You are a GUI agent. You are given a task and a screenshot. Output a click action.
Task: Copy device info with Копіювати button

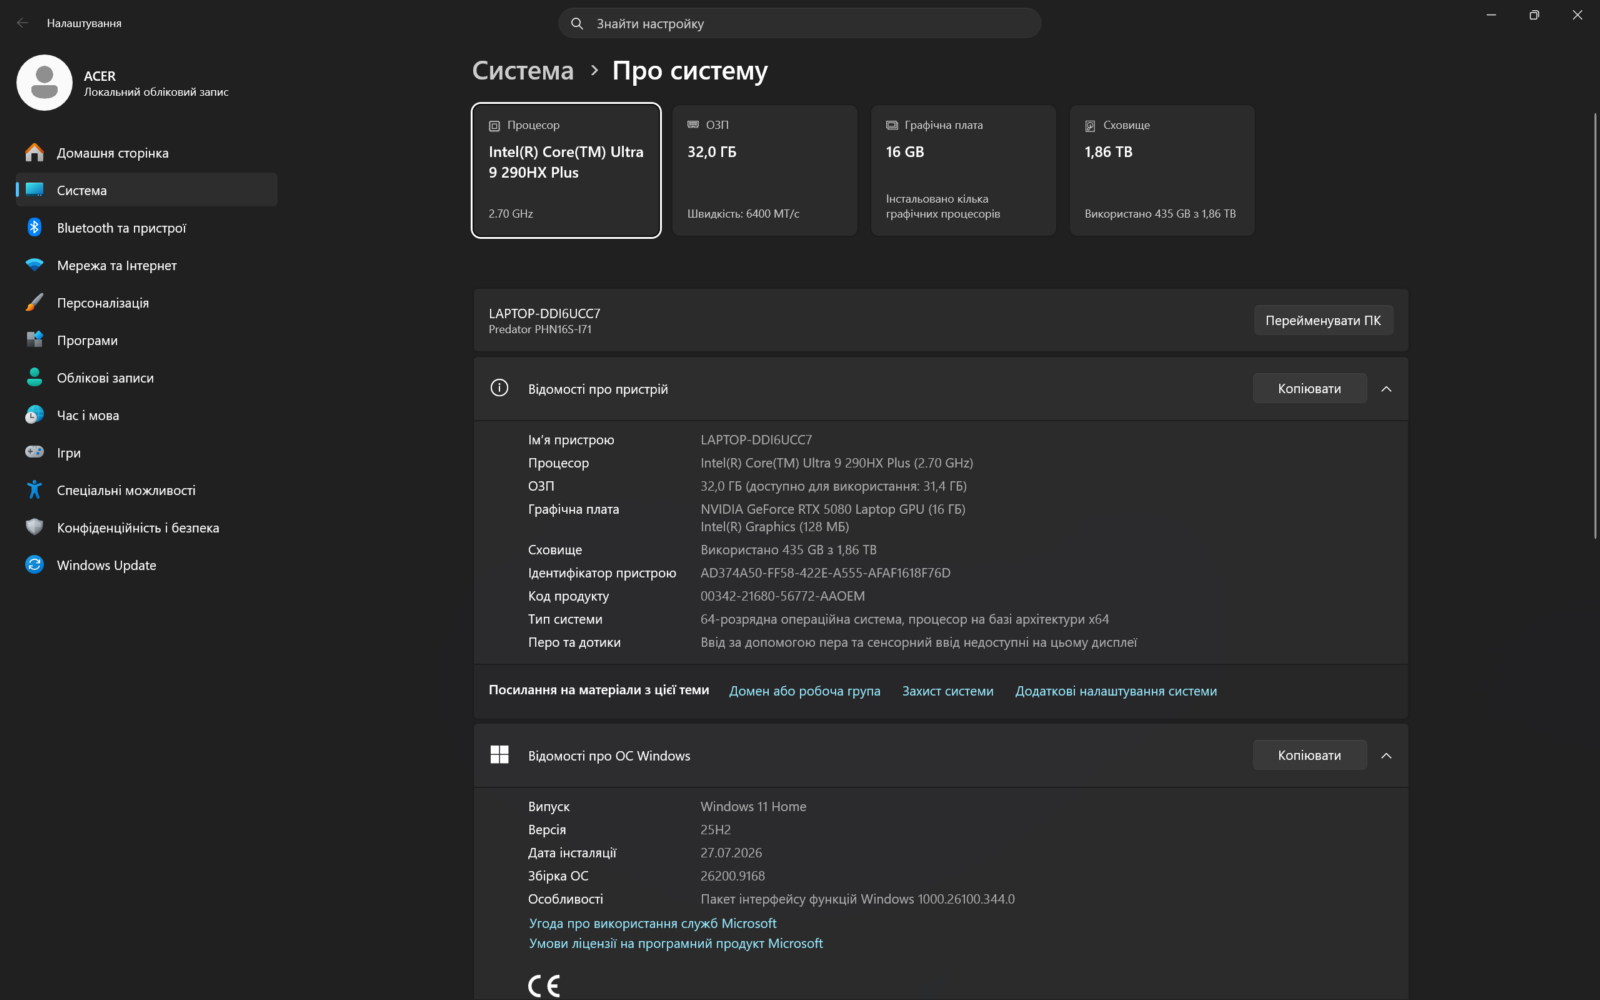pos(1309,389)
